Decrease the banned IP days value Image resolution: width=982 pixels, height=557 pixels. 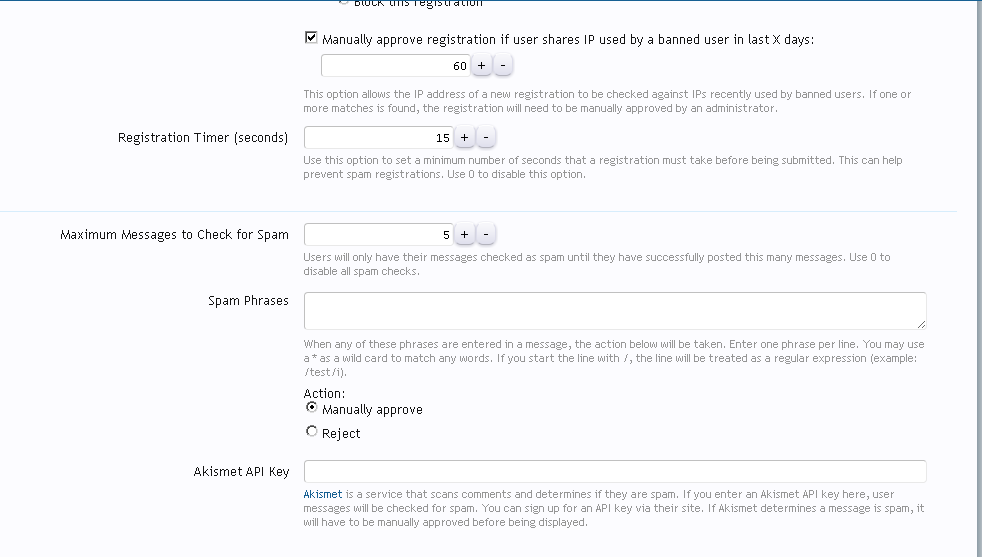(x=503, y=66)
